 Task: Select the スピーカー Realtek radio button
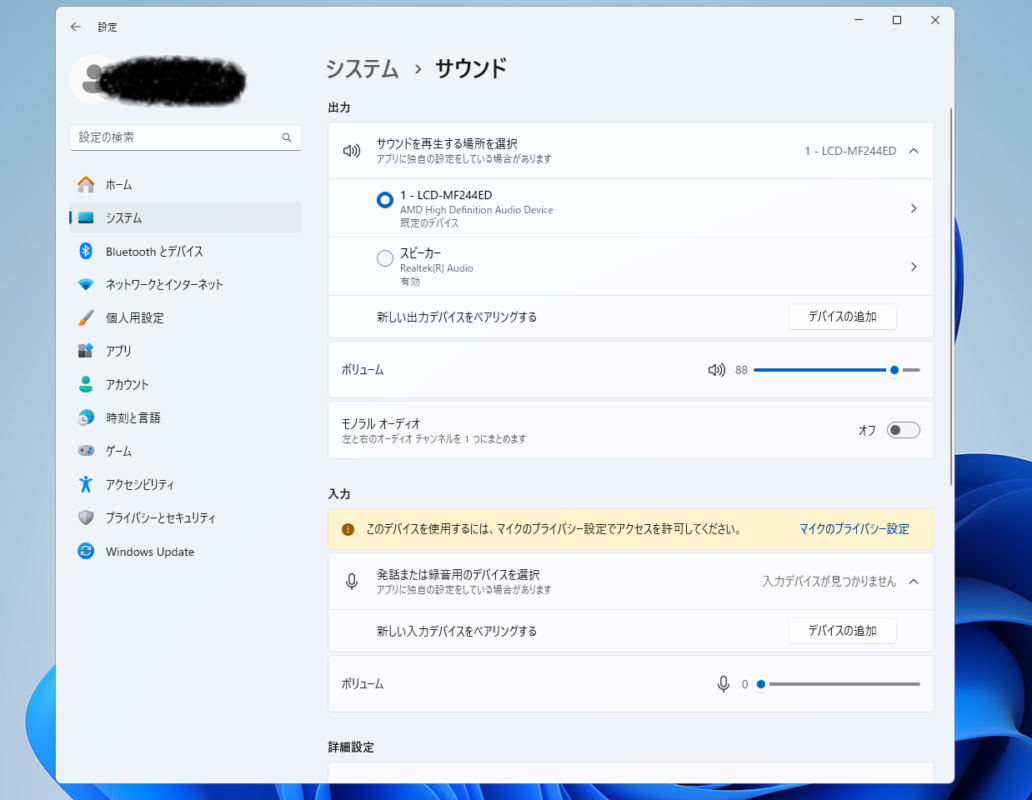pos(385,259)
